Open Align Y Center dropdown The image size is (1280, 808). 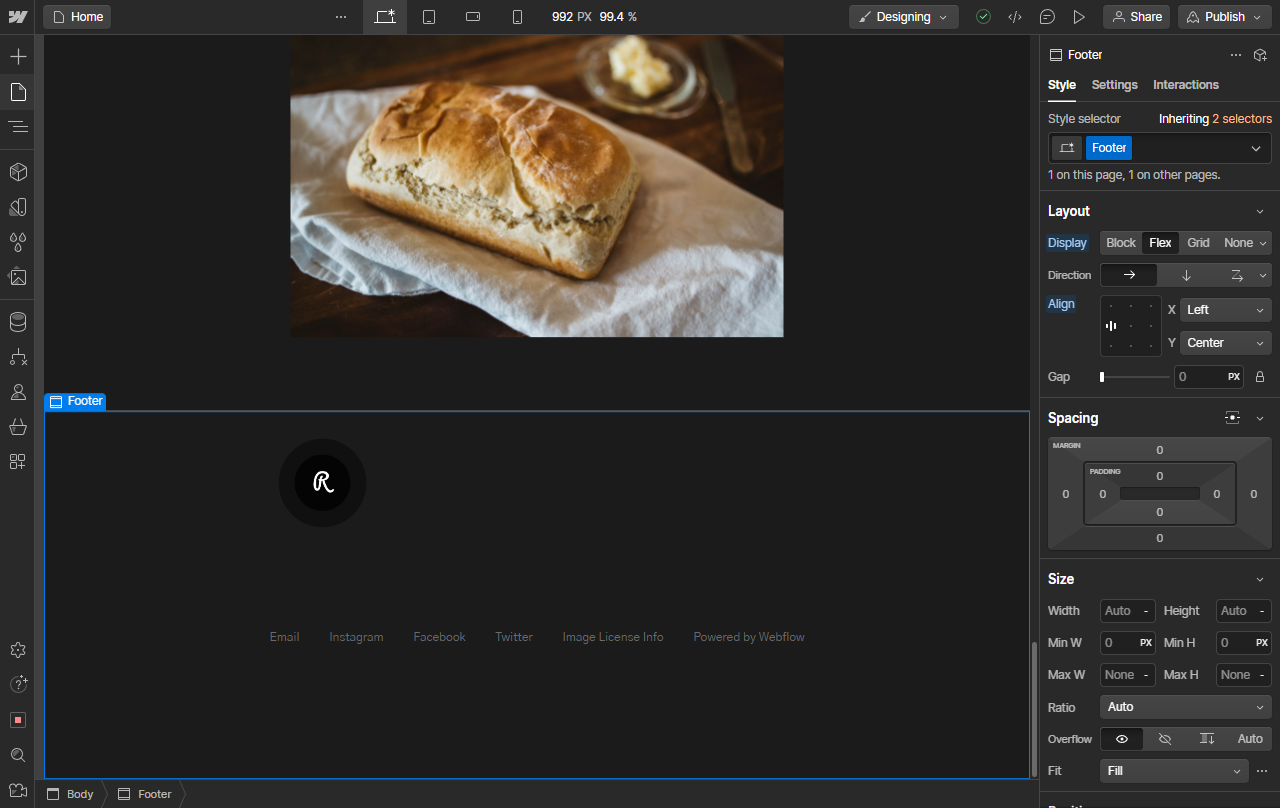(1225, 343)
